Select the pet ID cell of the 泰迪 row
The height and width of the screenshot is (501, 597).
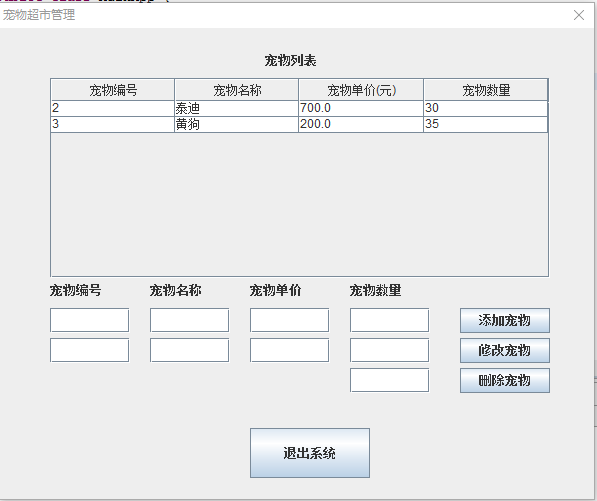point(112,108)
